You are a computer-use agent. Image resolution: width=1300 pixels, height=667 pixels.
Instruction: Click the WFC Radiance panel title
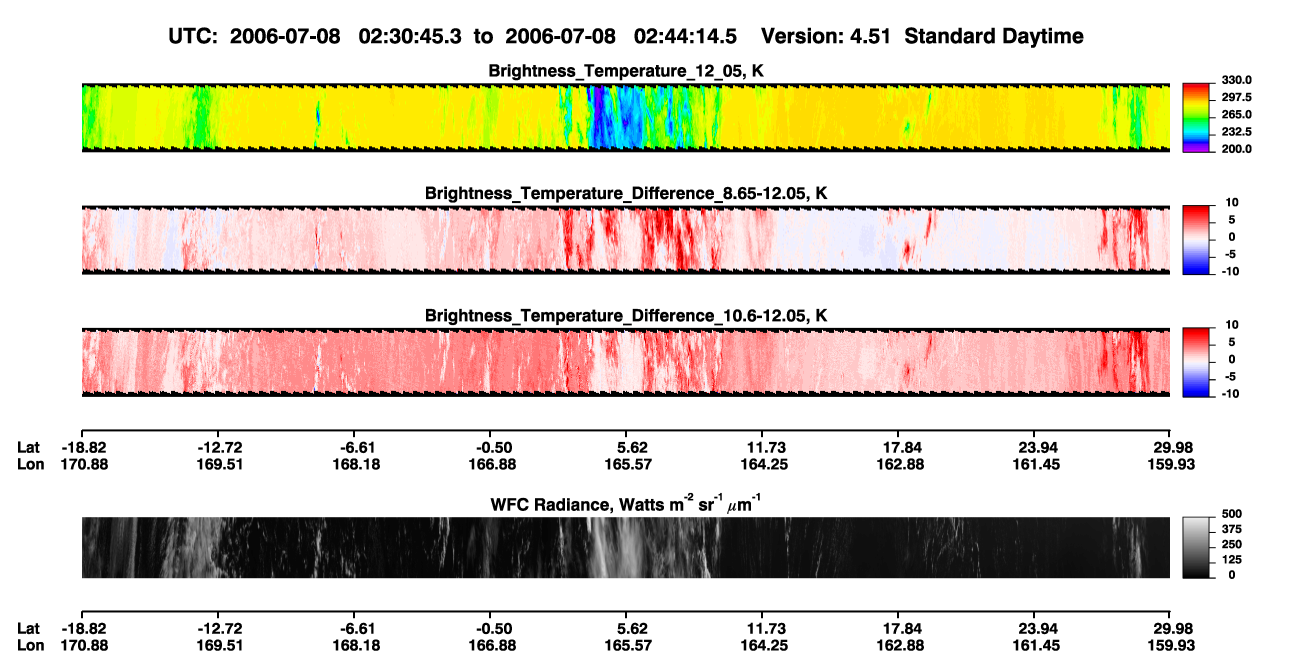click(x=626, y=503)
